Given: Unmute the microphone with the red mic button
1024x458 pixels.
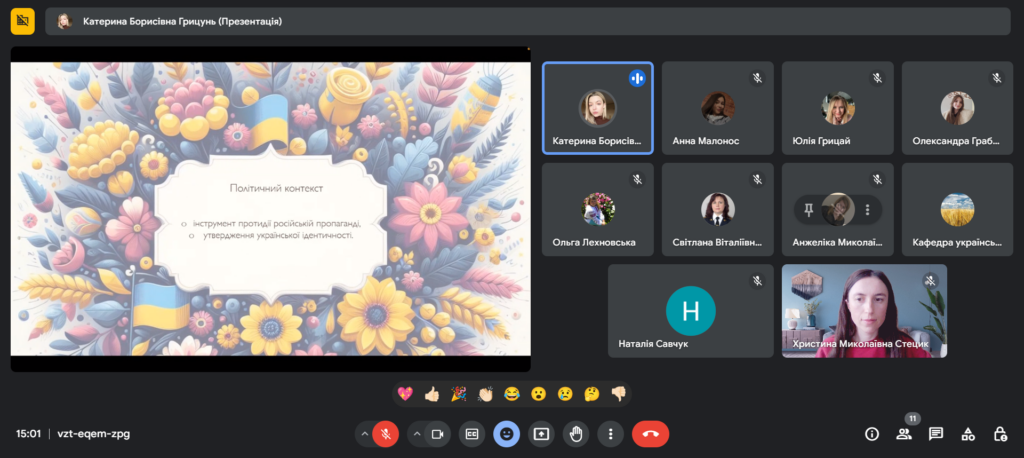Looking at the screenshot, I should coord(385,434).
